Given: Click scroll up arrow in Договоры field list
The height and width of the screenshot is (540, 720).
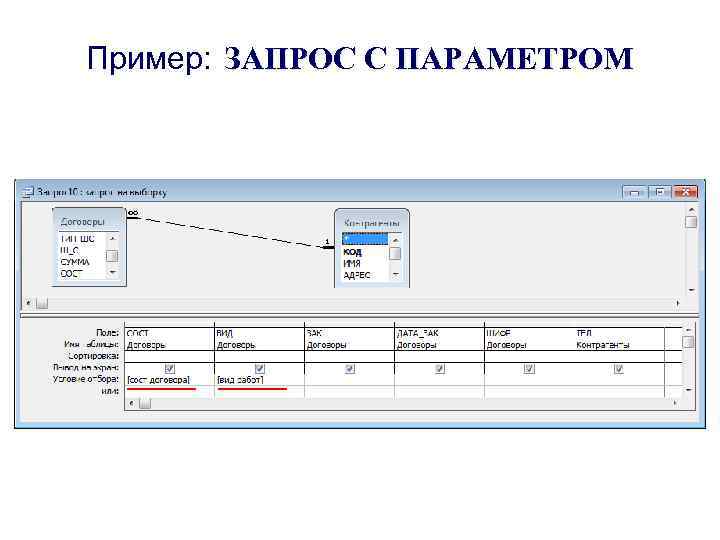Looking at the screenshot, I should [112, 239].
